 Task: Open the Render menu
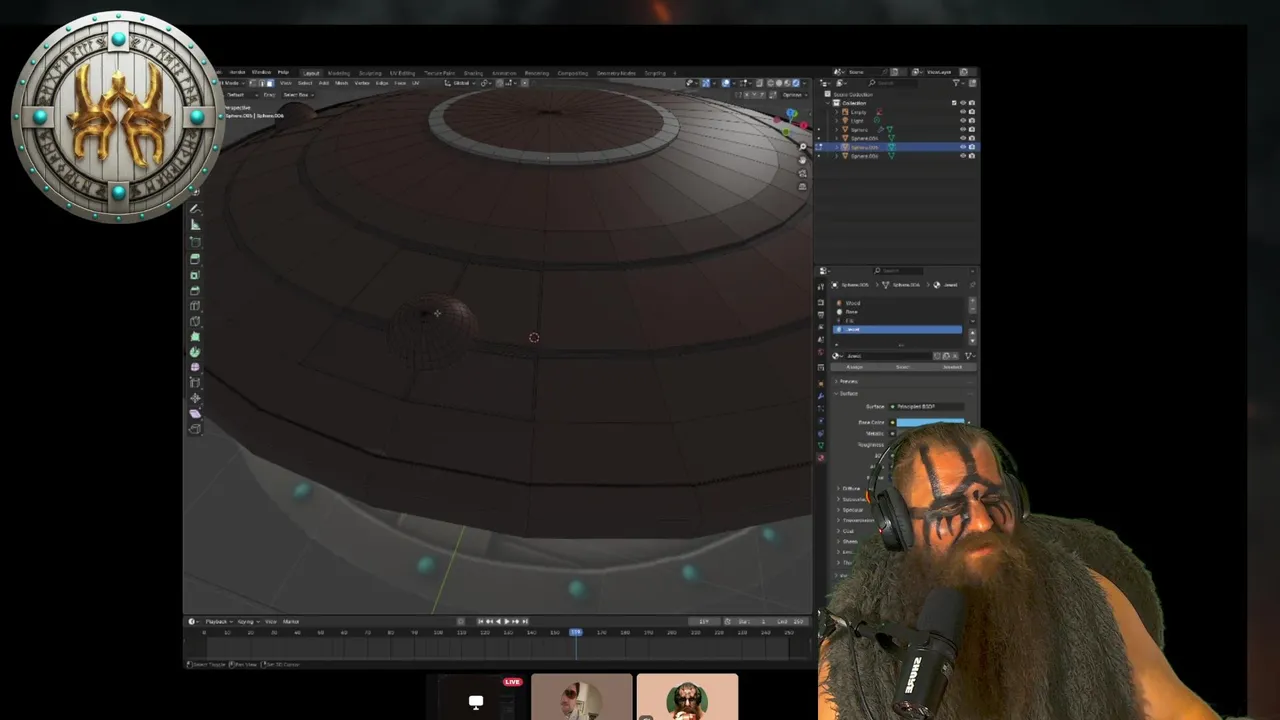pyautogui.click(x=237, y=72)
